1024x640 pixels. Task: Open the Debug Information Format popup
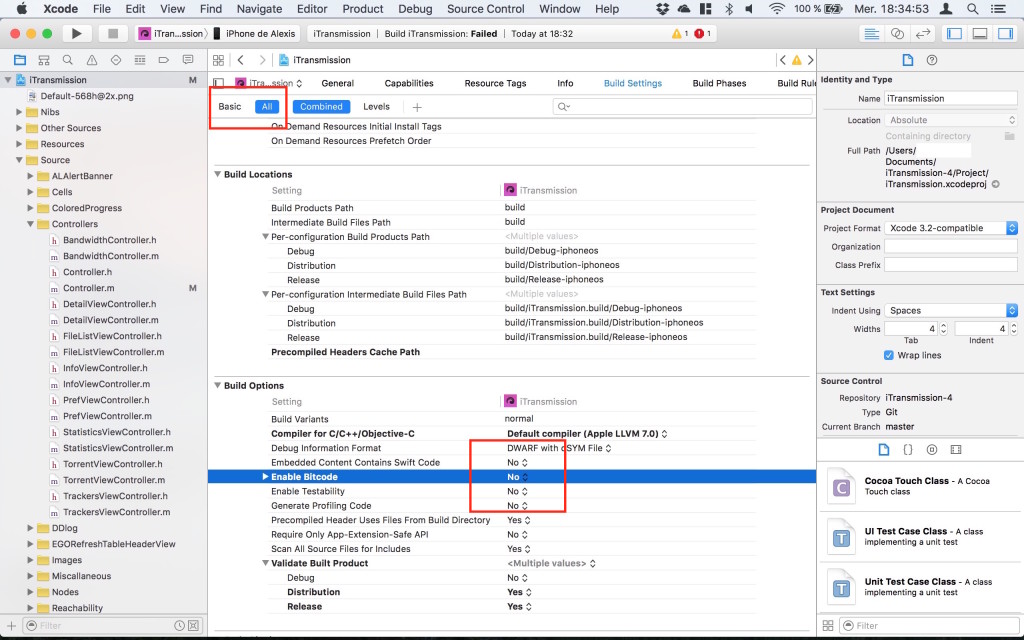click(559, 448)
